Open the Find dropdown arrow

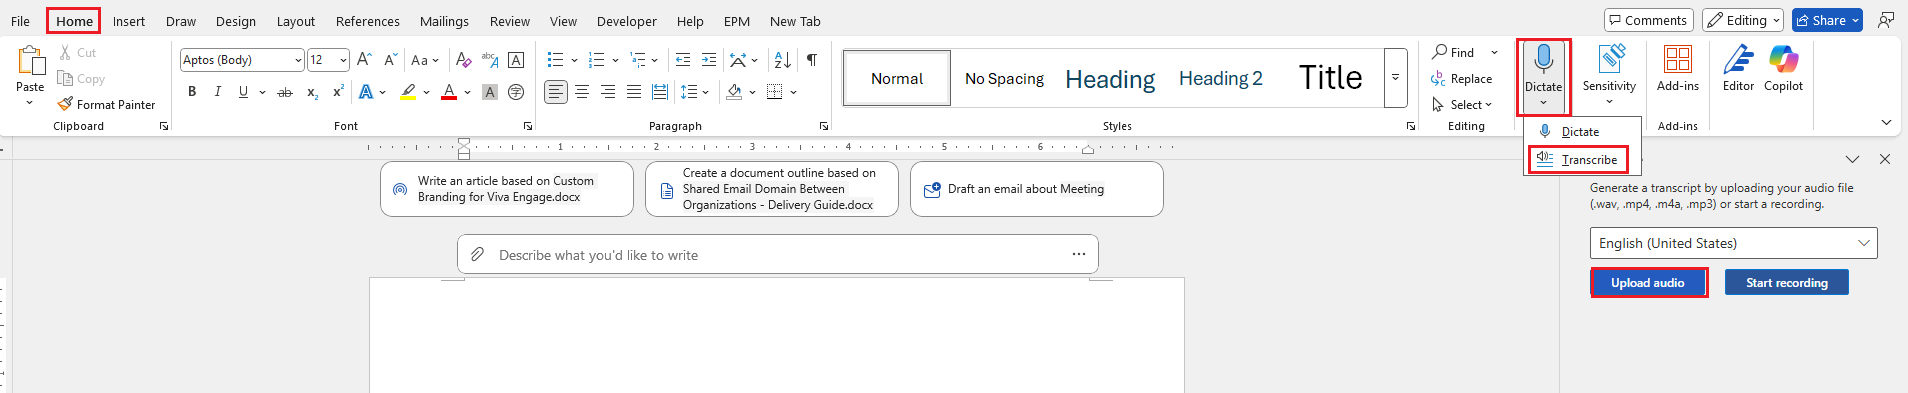[1494, 53]
